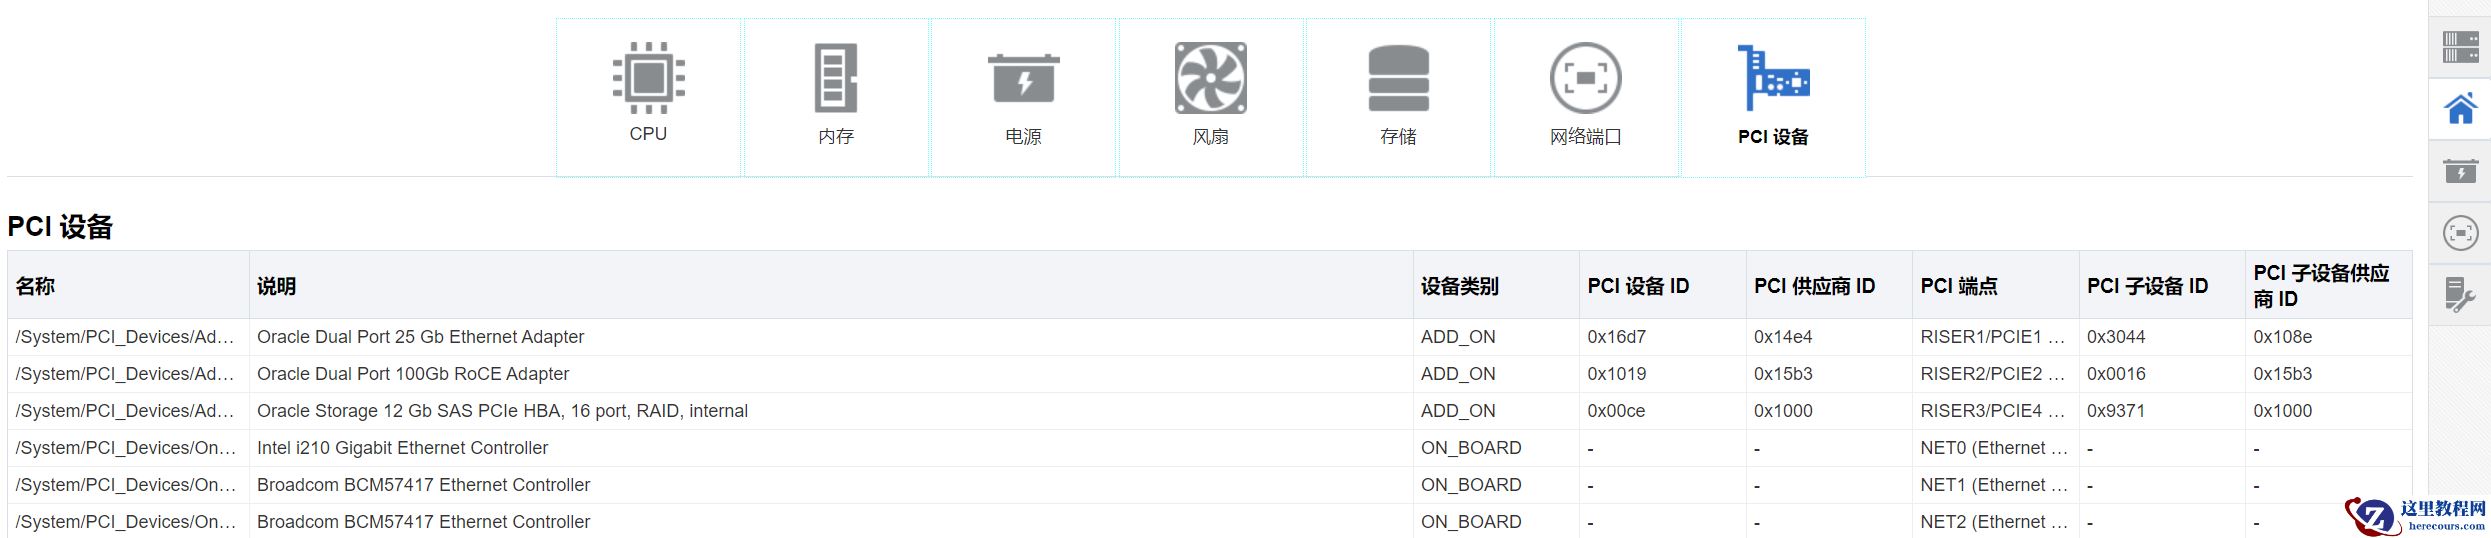The image size is (2491, 538).
Task: Click ADD_ON category in 25 Gb adapter row
Action: click(x=1458, y=337)
